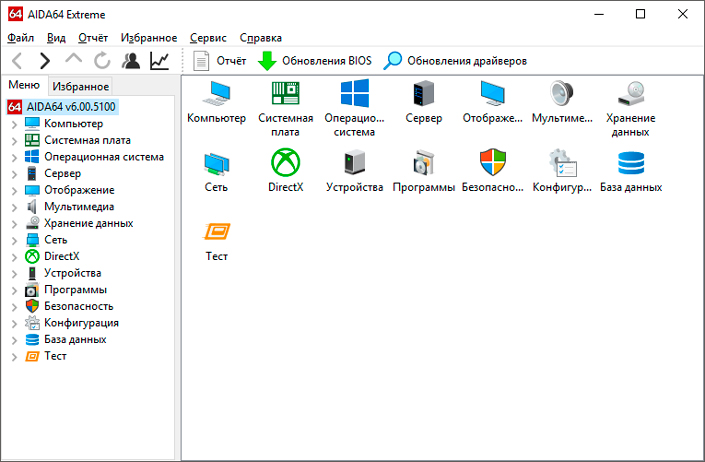
Task: Go forward with the right arrow
Action: [x=45, y=61]
